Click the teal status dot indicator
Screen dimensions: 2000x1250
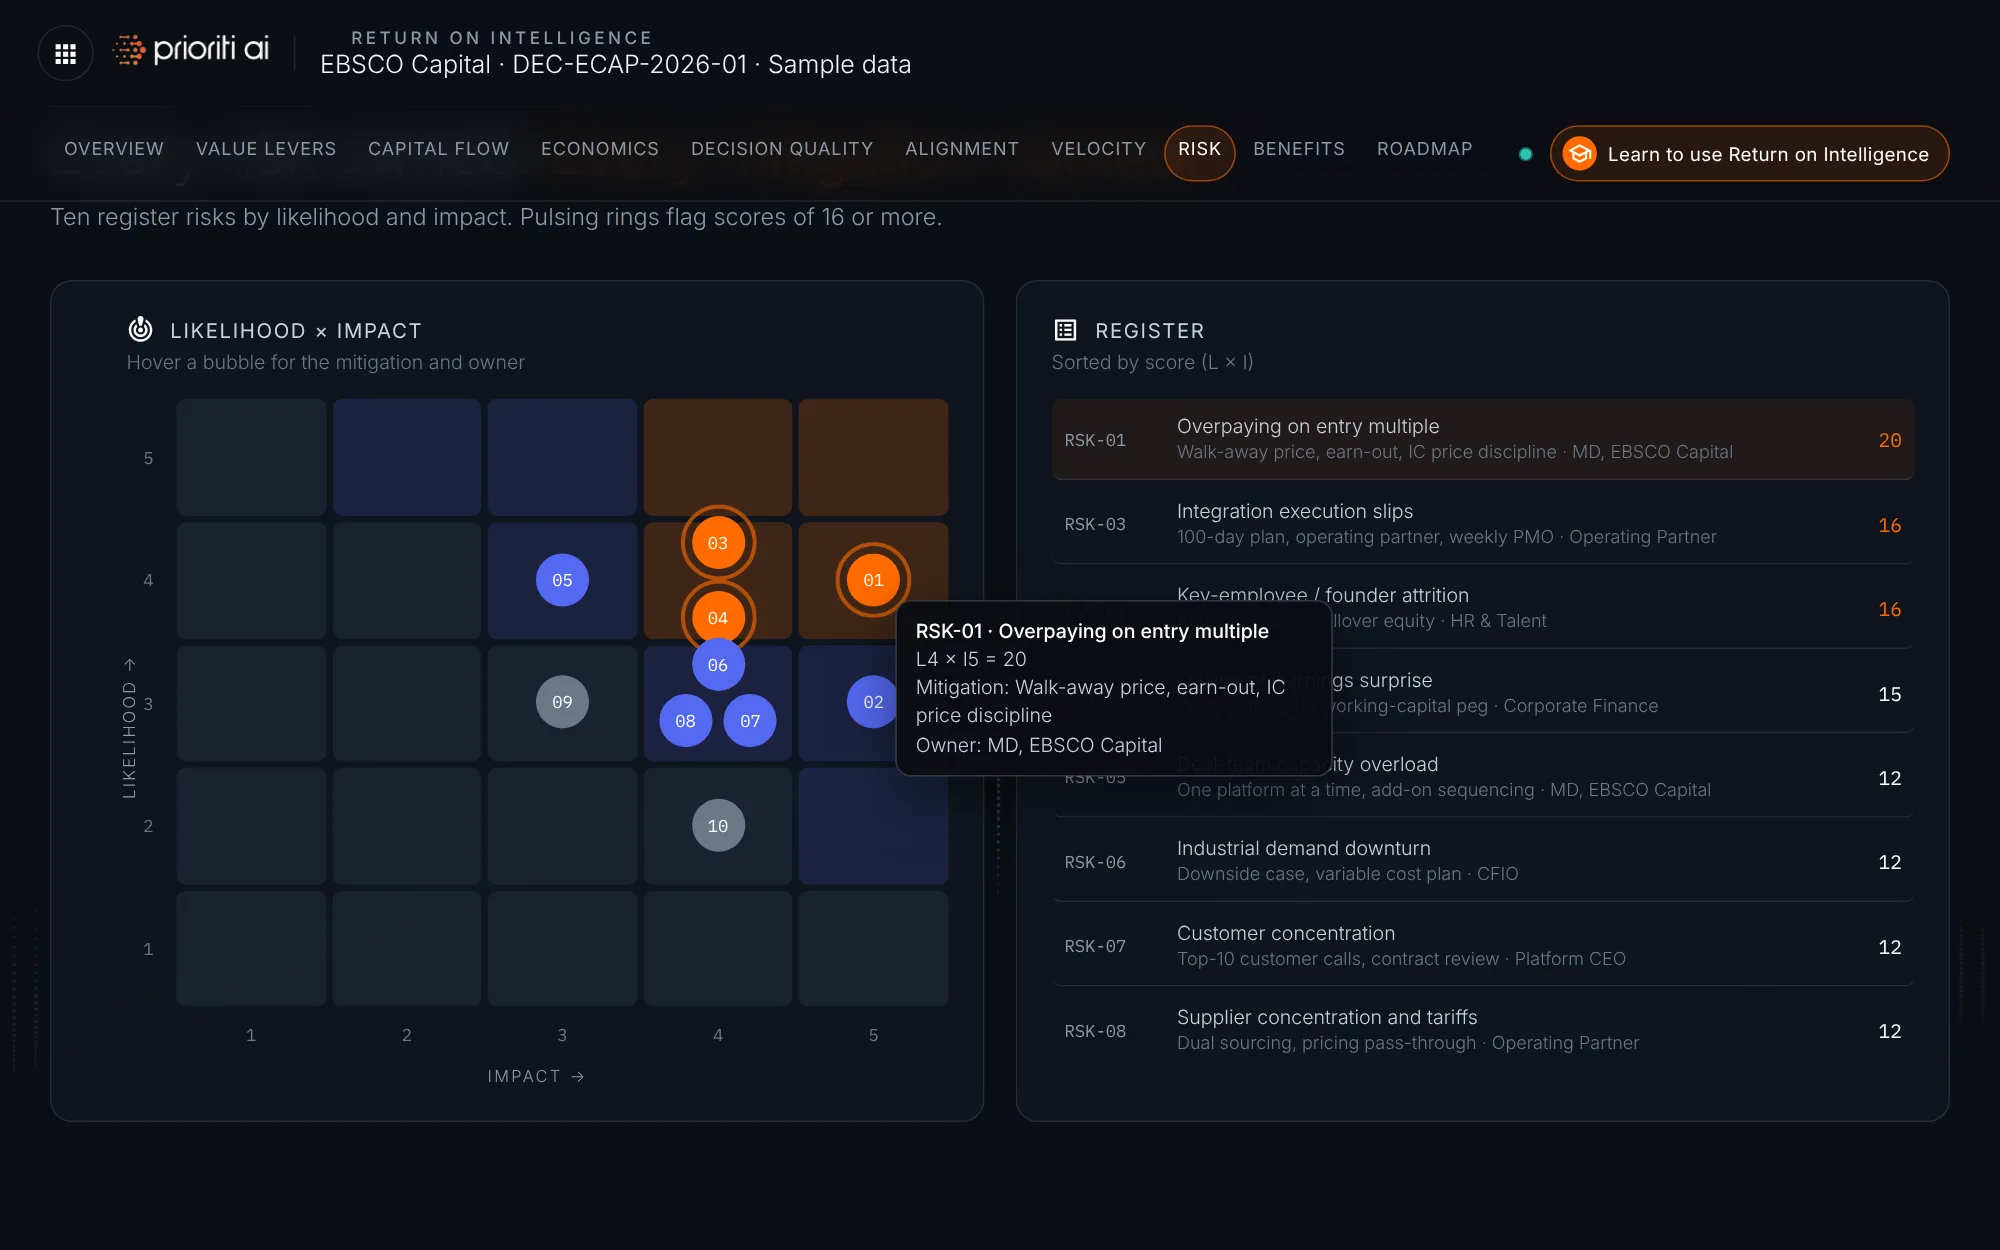(x=1525, y=154)
